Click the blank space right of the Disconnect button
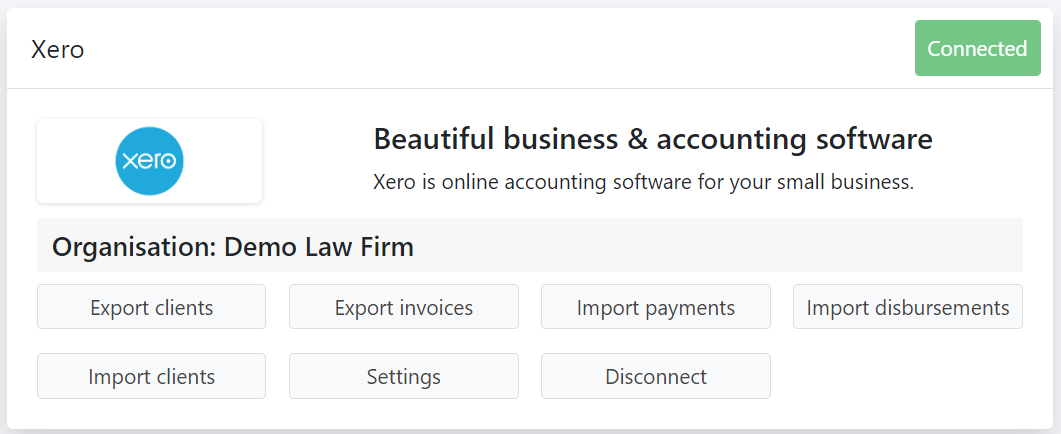The width and height of the screenshot is (1061, 434). tap(897, 376)
